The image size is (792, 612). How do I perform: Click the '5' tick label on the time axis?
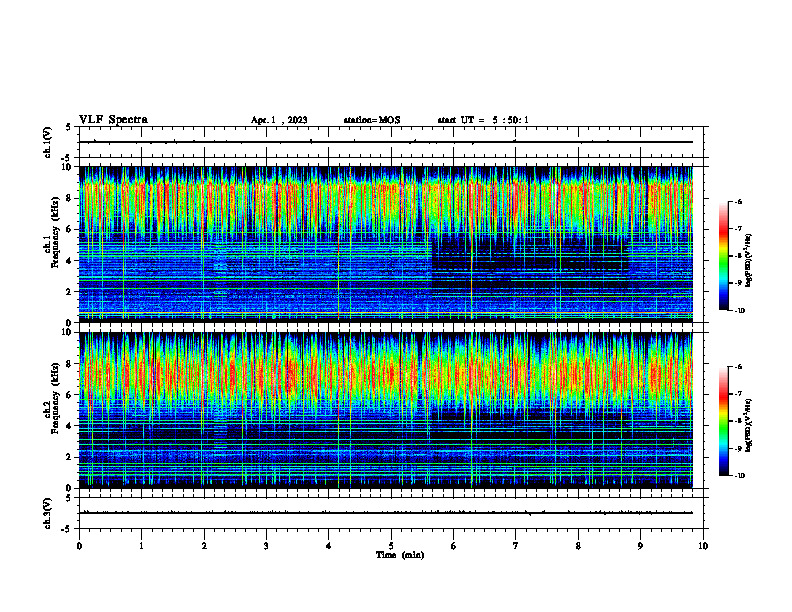[x=391, y=546]
